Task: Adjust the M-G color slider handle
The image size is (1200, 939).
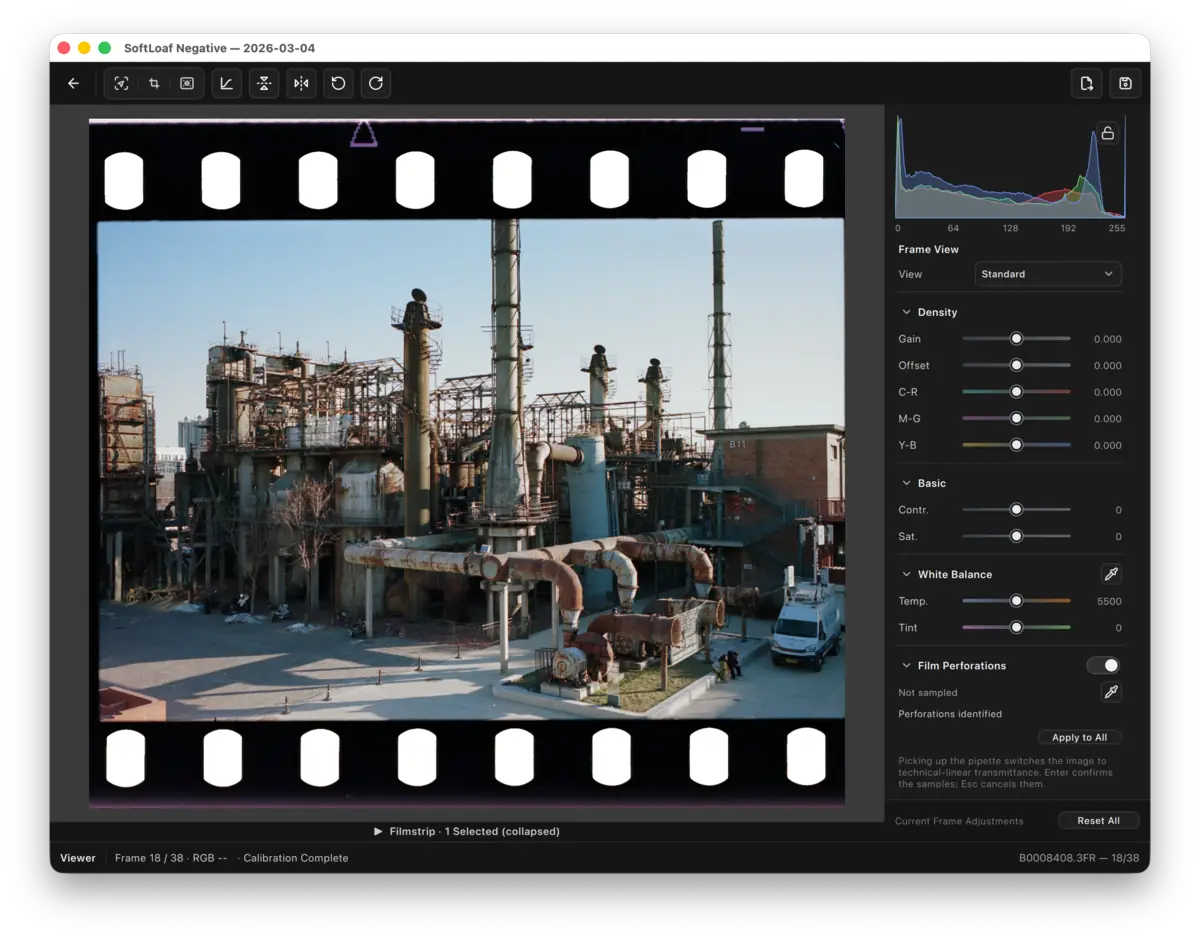Action: [1016, 418]
